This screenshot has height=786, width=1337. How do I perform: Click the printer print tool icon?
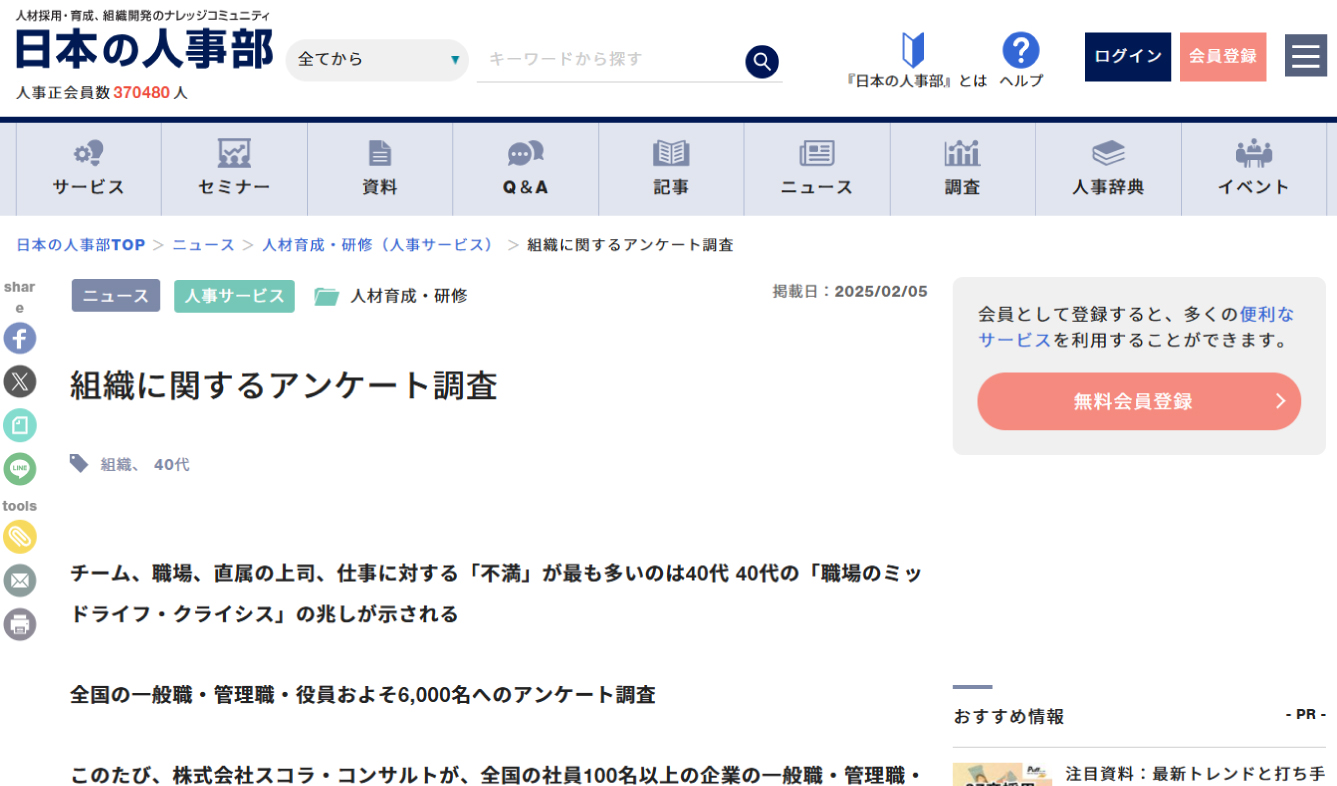[20, 625]
